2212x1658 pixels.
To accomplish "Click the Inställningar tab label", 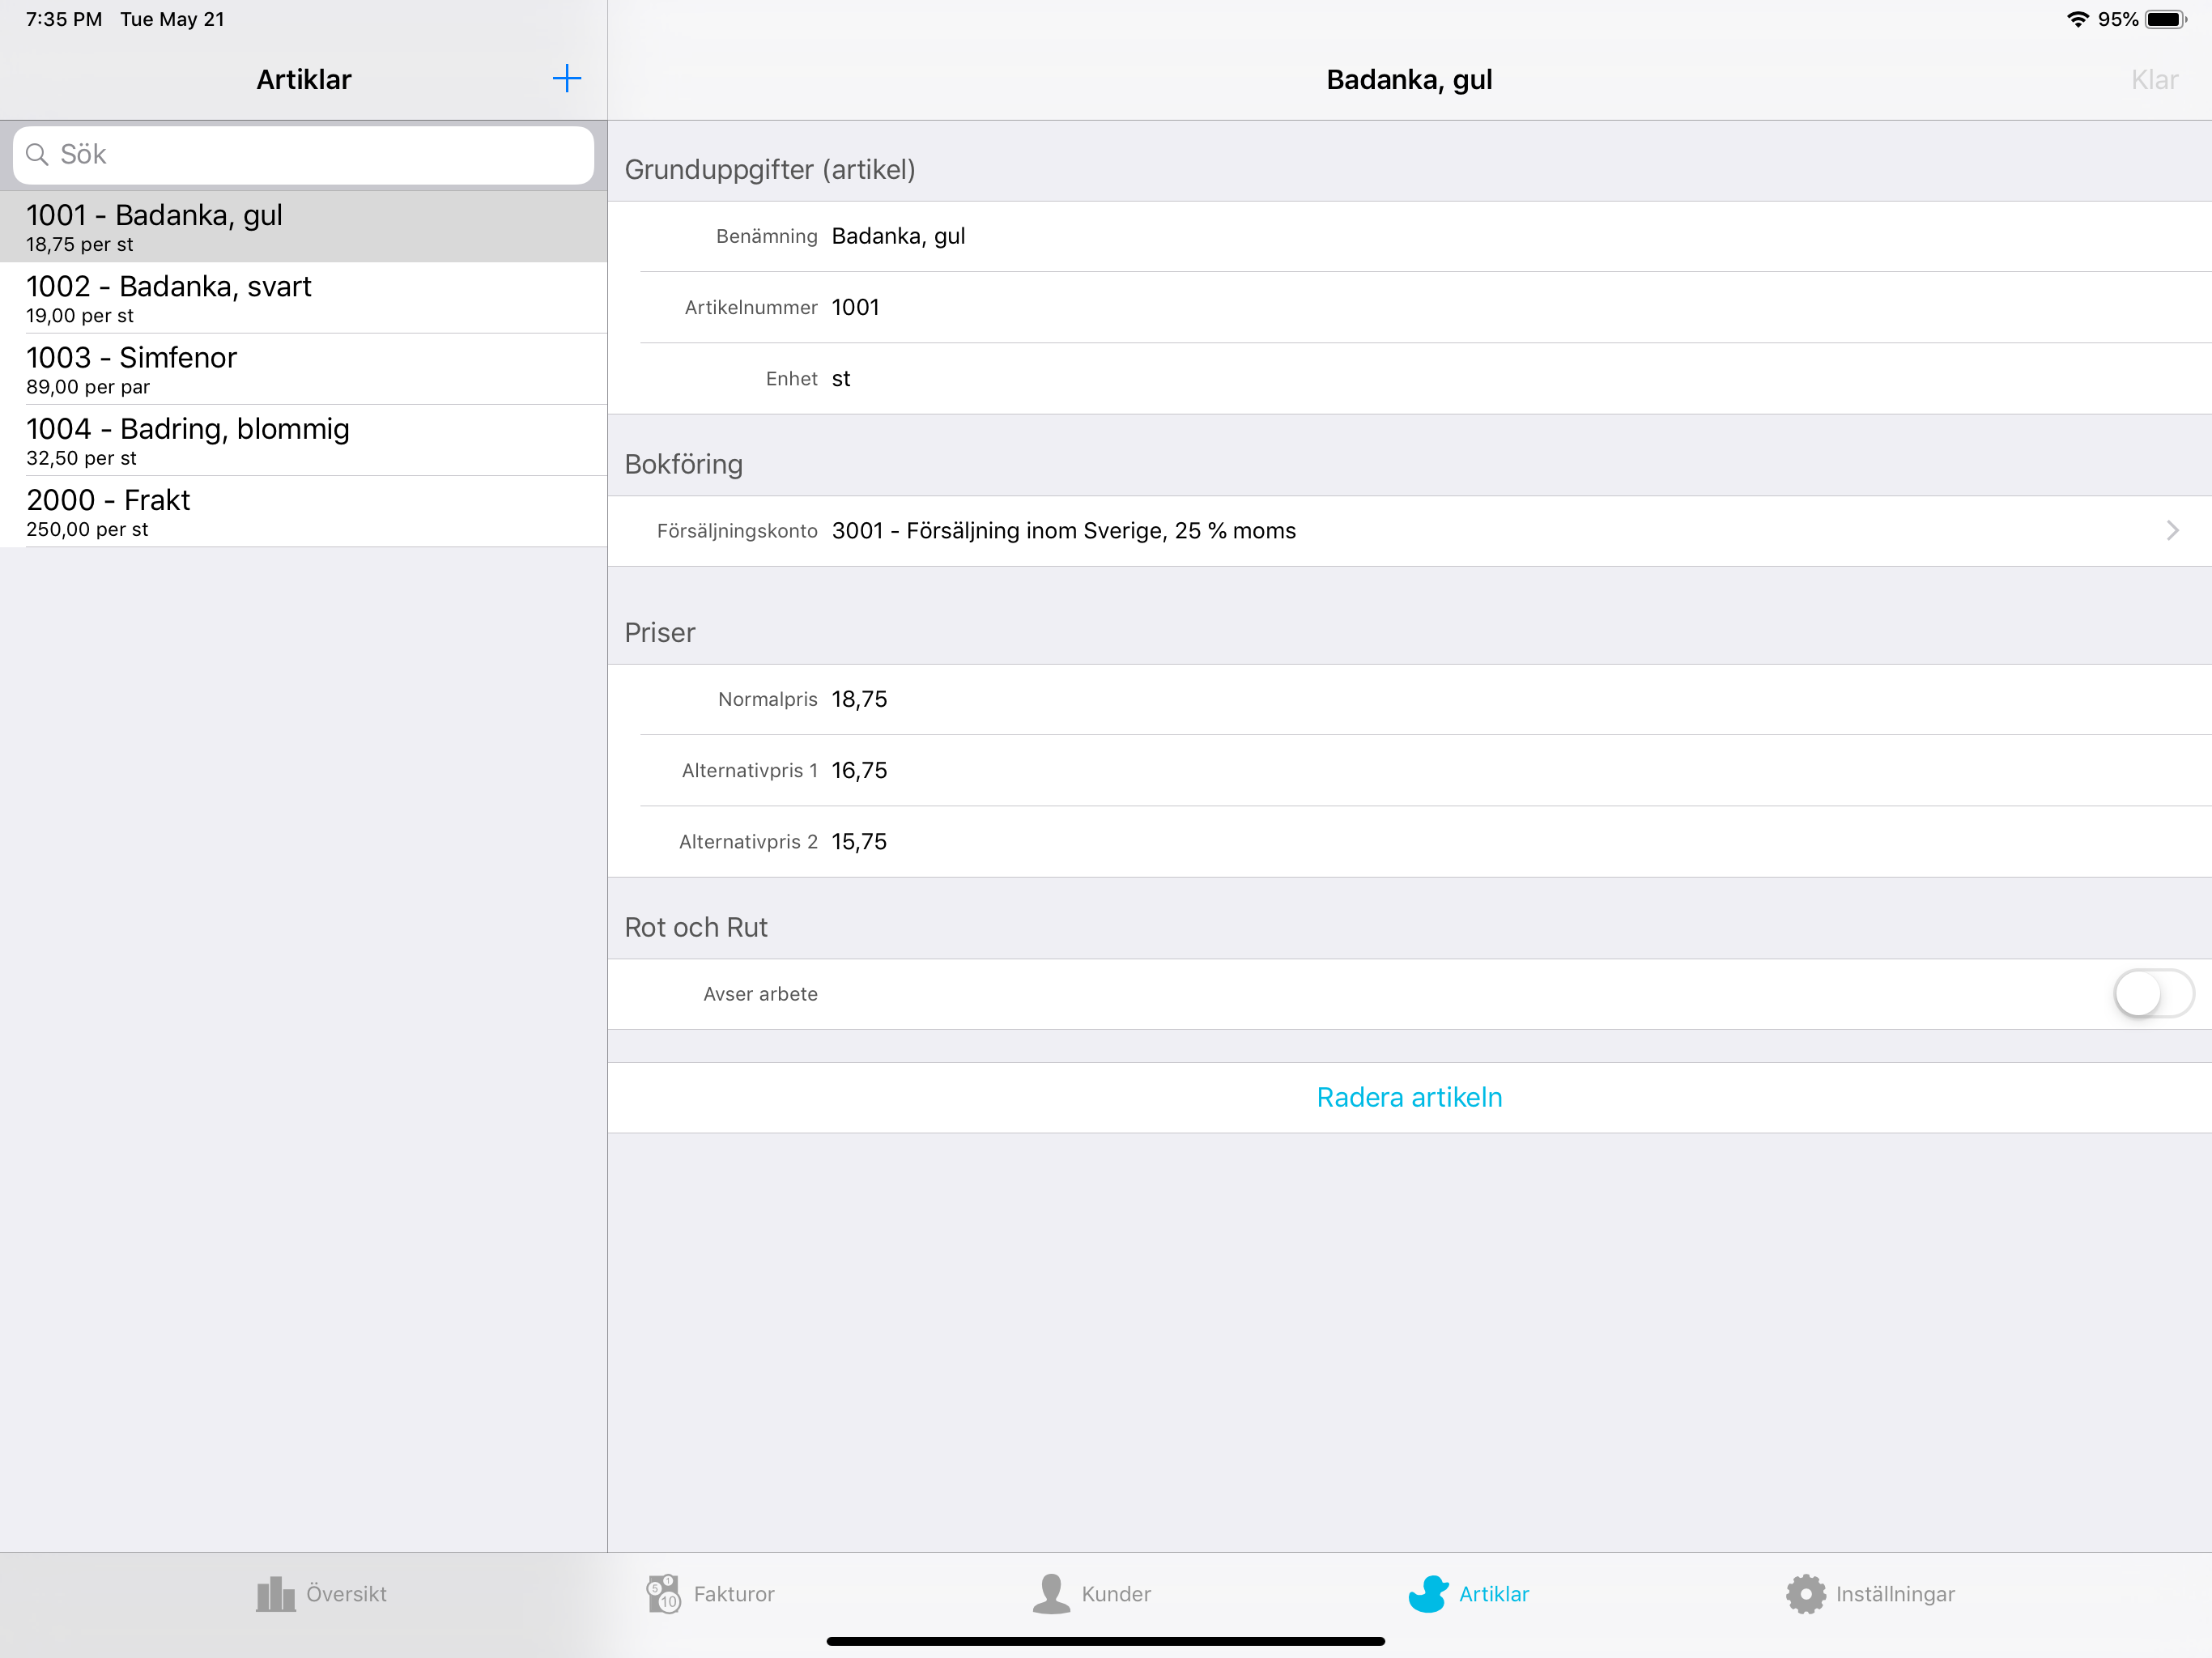I will pos(1895,1594).
